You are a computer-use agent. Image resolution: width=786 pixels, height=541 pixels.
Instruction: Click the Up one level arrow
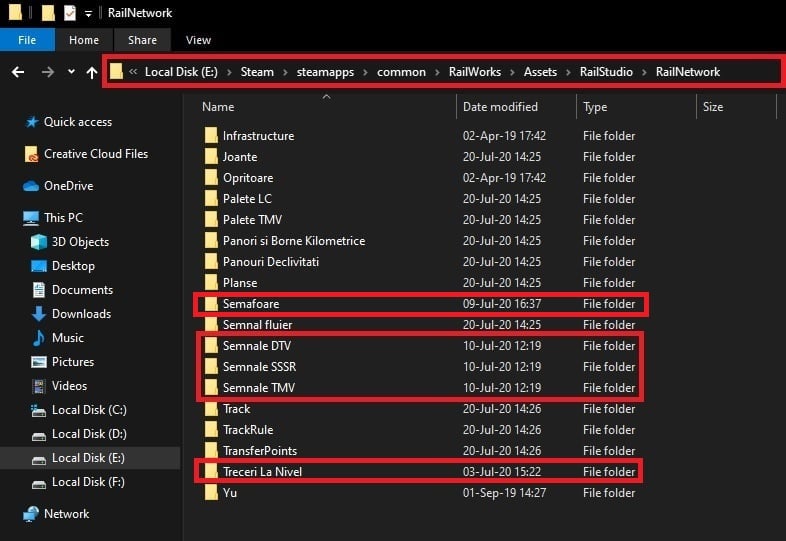click(92, 72)
